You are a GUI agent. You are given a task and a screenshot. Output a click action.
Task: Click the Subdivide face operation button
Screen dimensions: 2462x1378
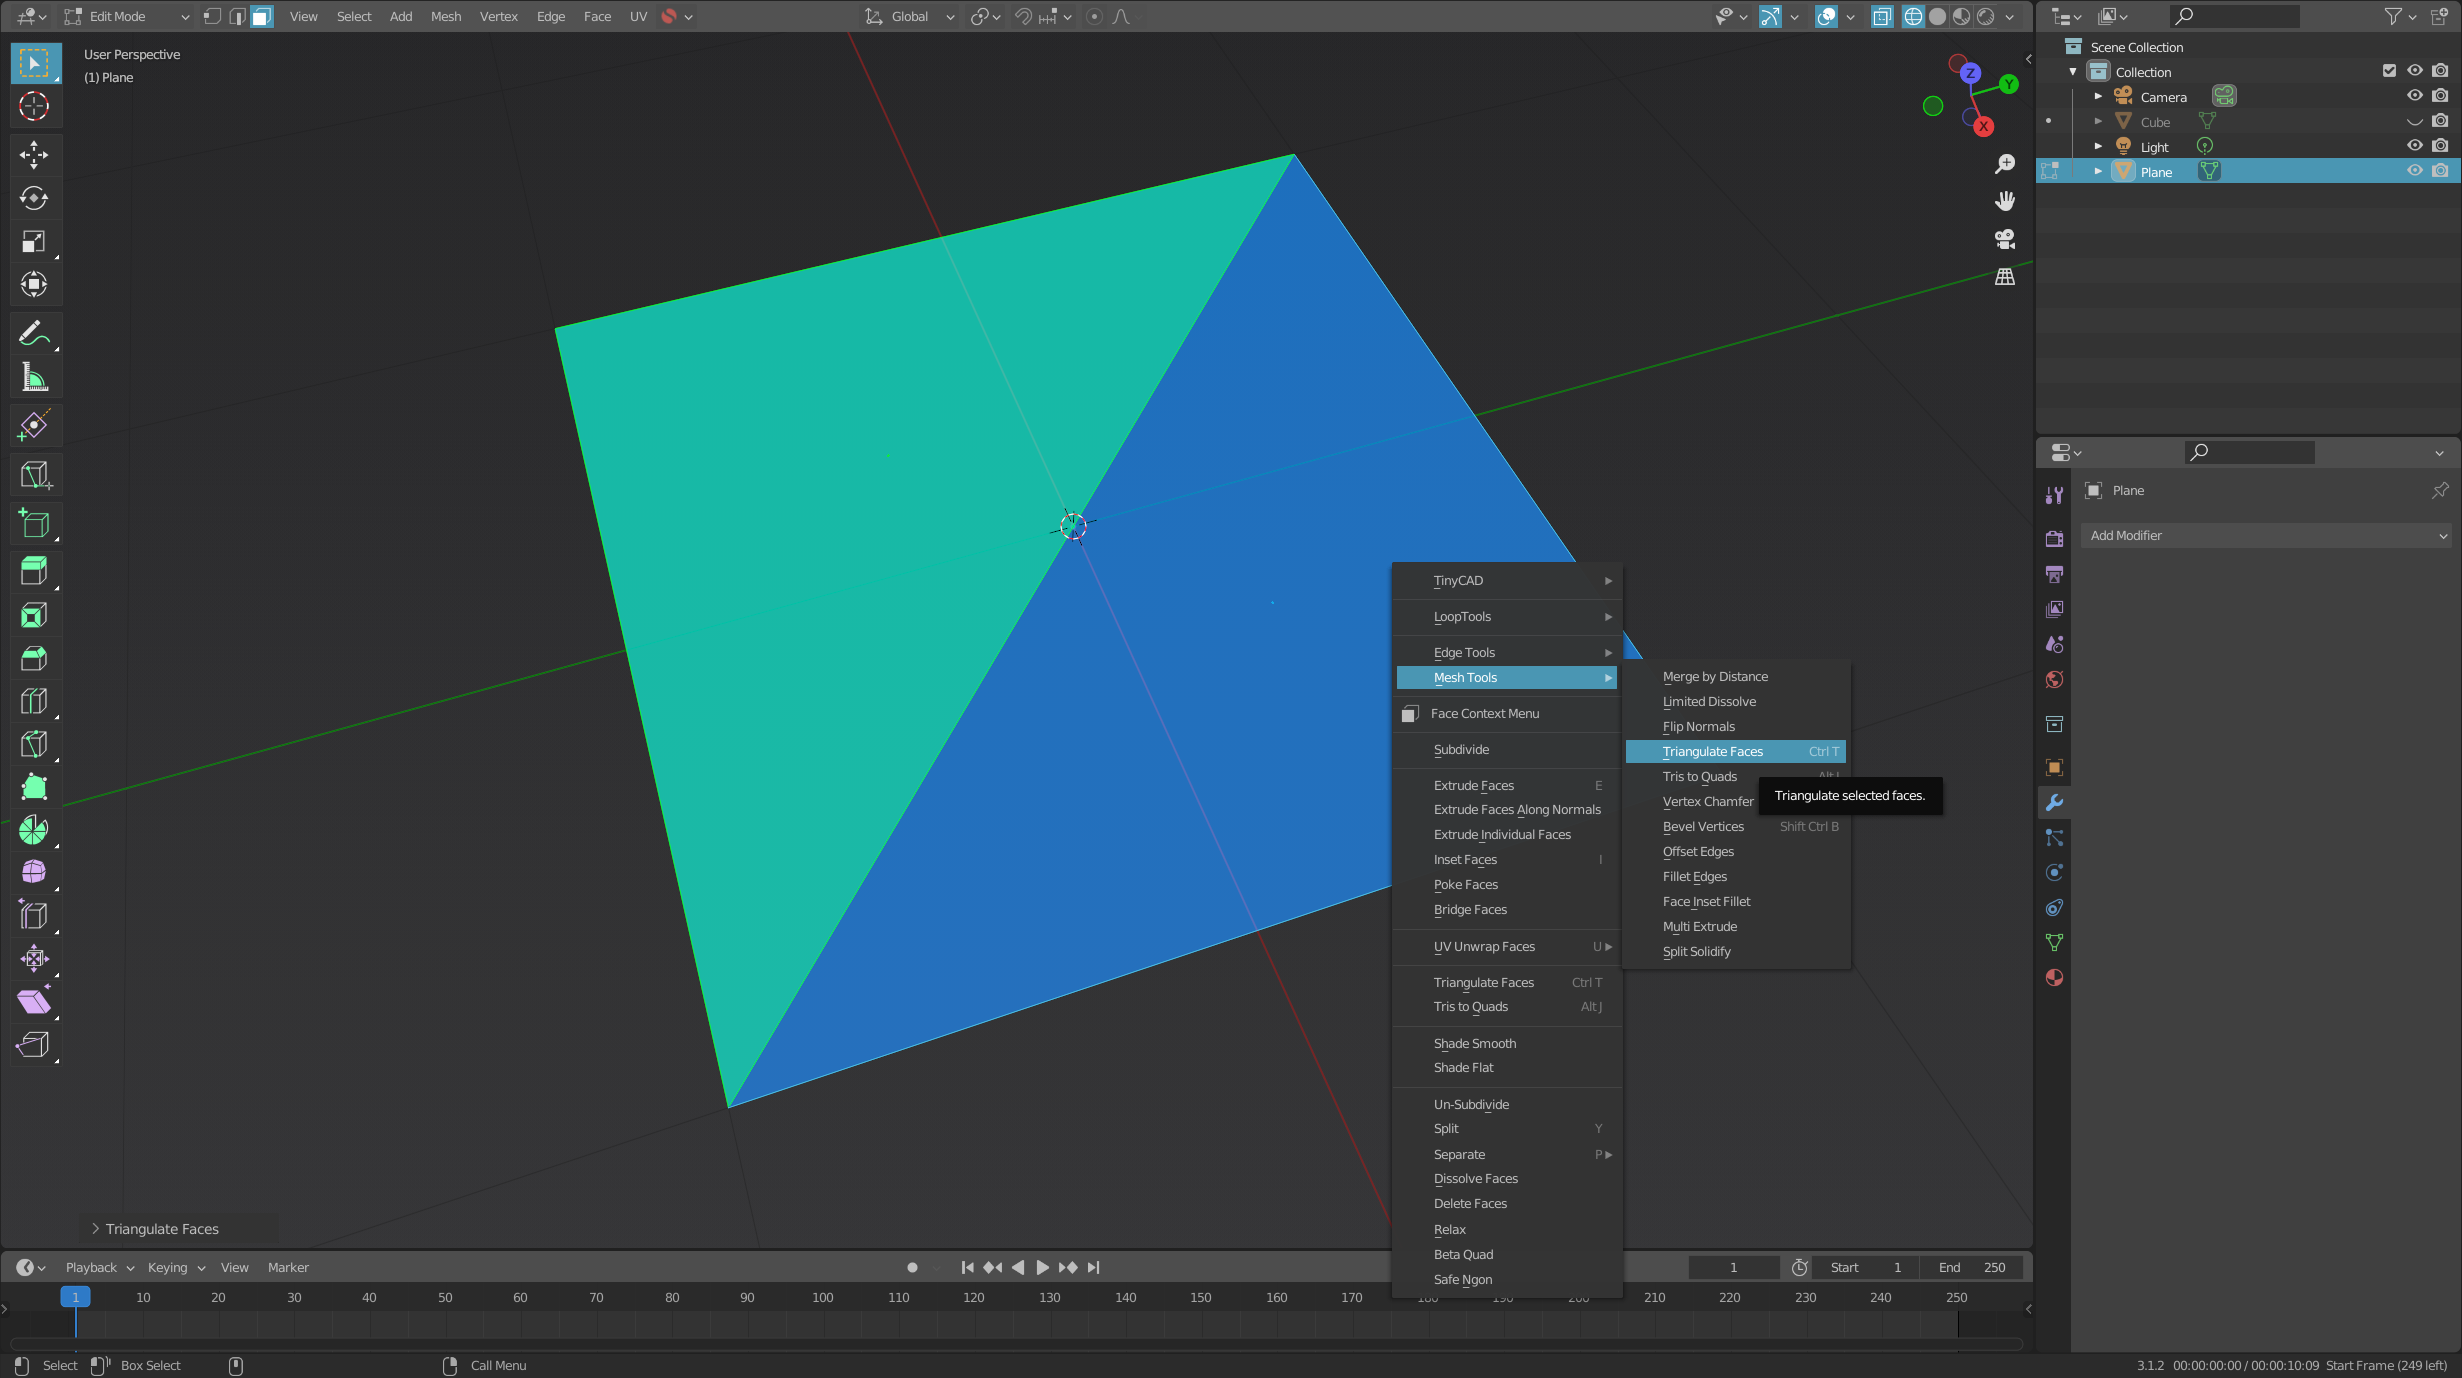click(x=1461, y=749)
